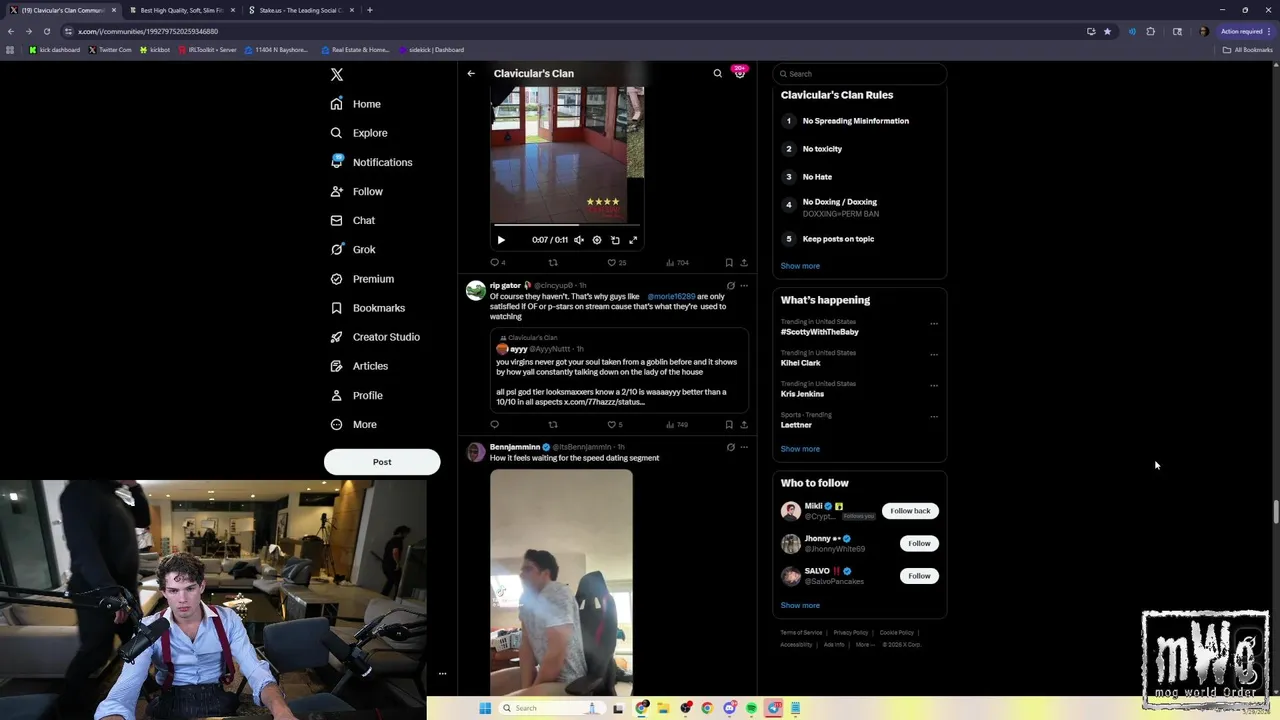The width and height of the screenshot is (1280, 720).
Task: Click taskbar Search box
Action: pyautogui.click(x=553, y=708)
